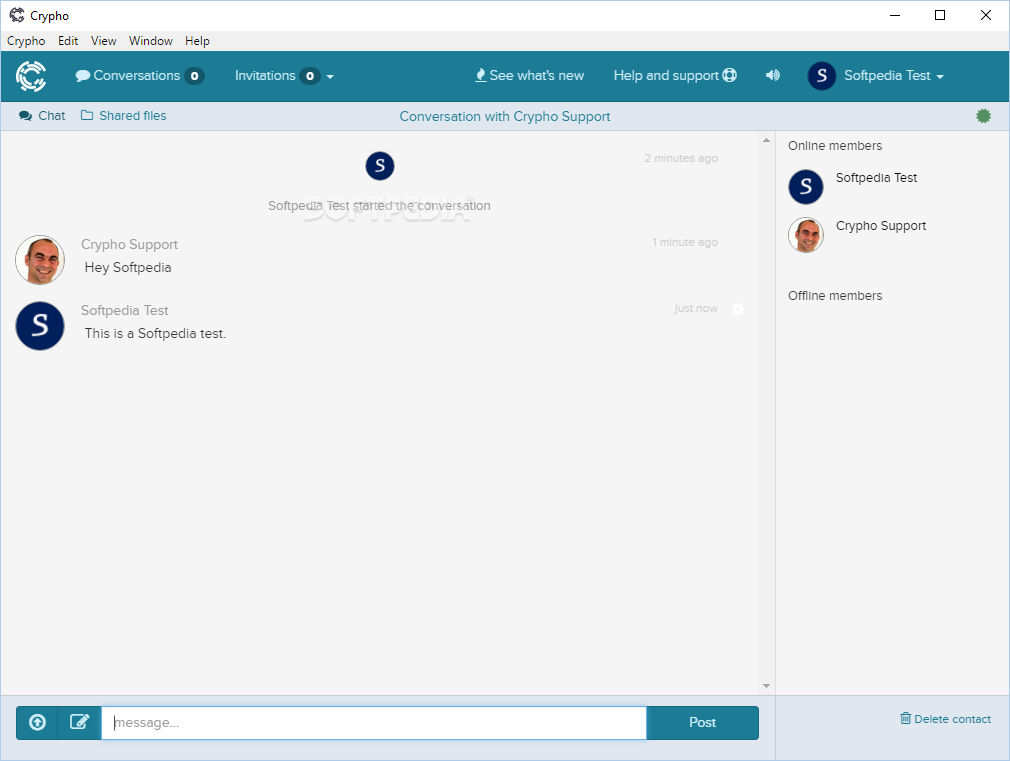Screen dimensions: 1010x761
Task: Open the Window menu
Action: pos(151,41)
